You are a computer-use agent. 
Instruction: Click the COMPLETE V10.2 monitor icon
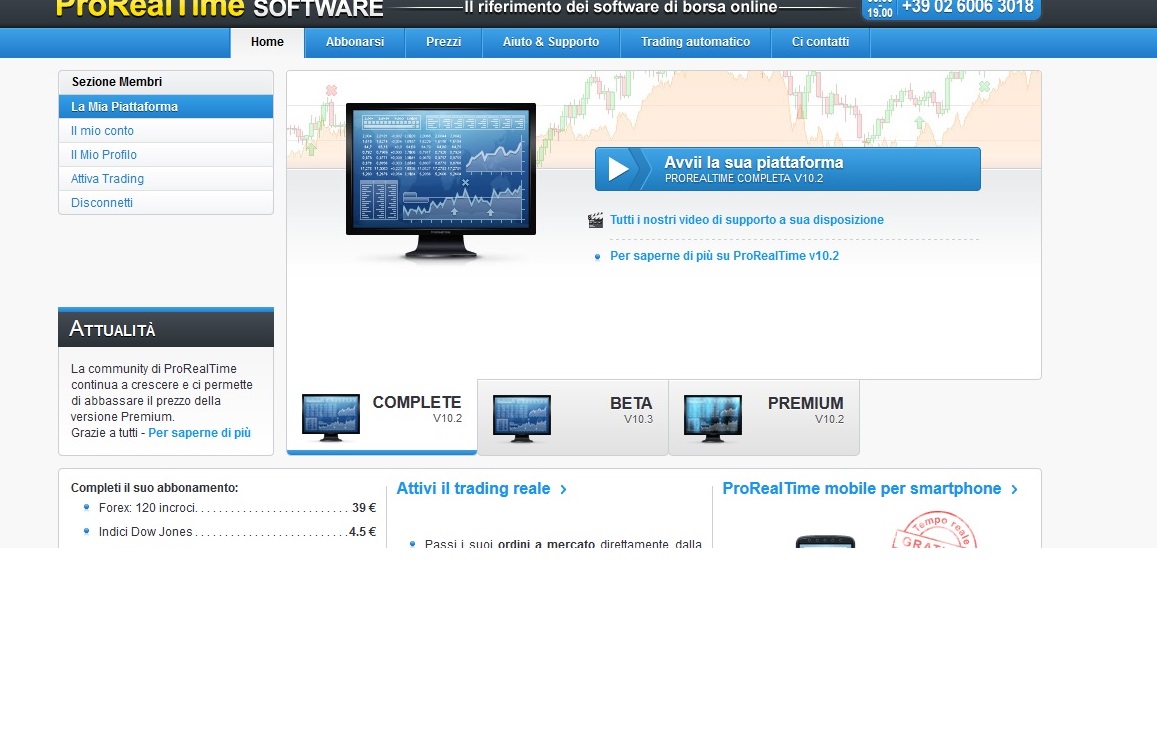[331, 418]
